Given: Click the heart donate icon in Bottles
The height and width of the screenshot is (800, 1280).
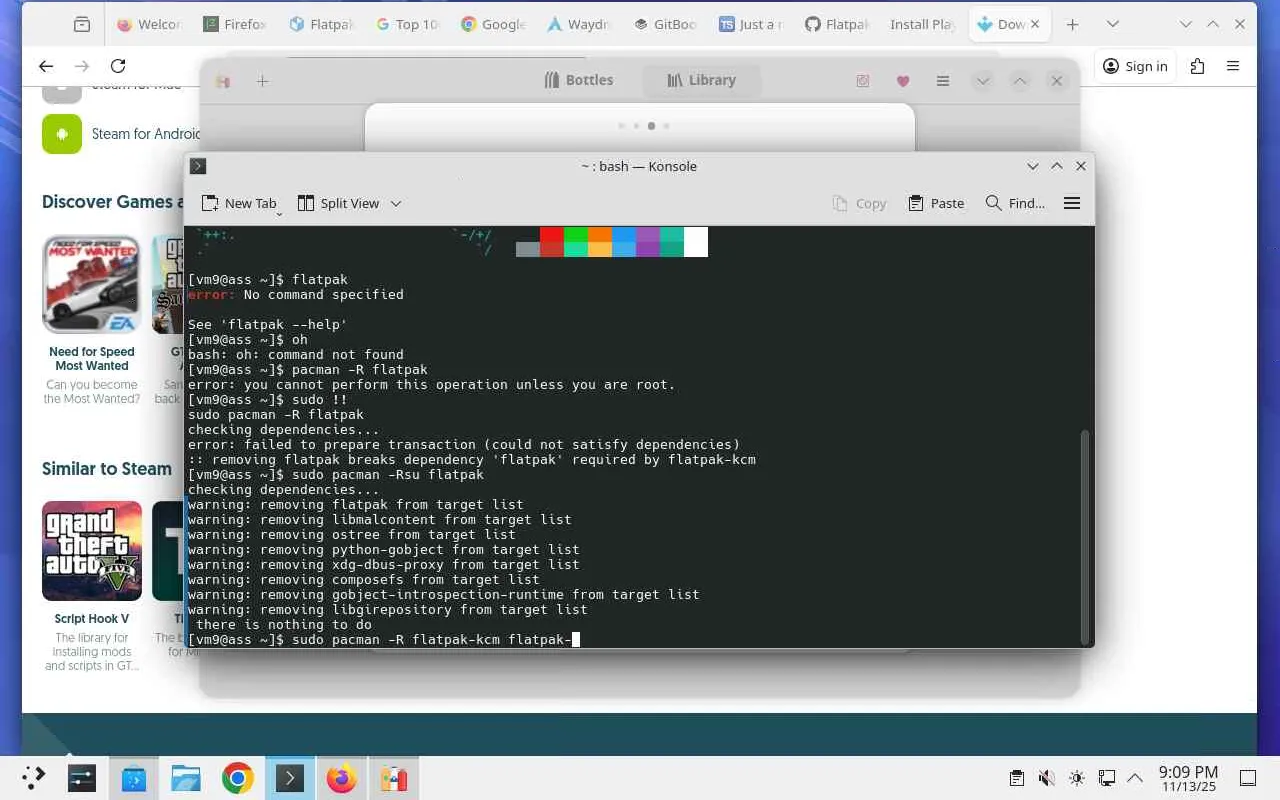Looking at the screenshot, I should tap(903, 81).
